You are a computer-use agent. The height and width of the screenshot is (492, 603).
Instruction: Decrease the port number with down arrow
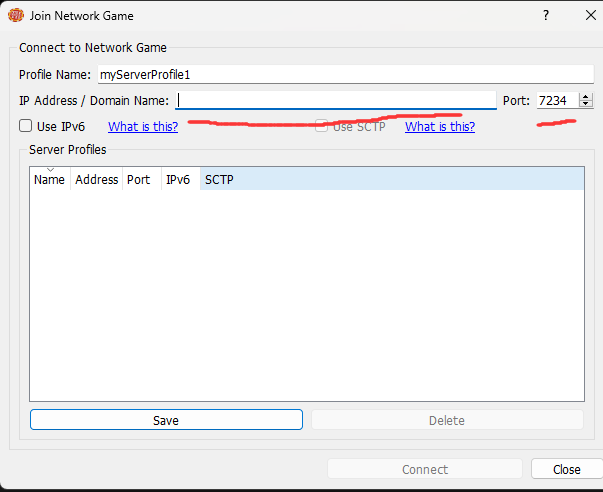[586, 104]
